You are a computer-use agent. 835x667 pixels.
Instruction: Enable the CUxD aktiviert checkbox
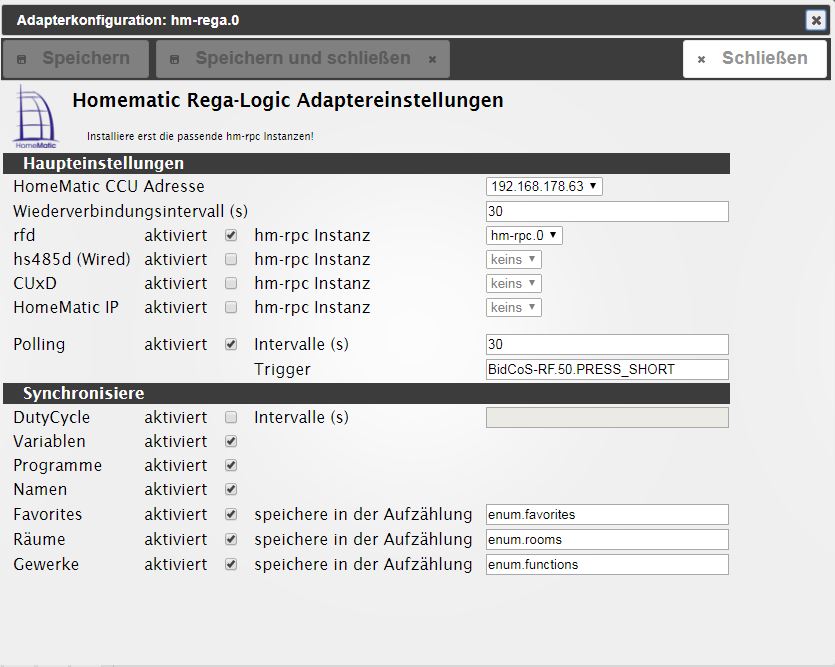[231, 283]
